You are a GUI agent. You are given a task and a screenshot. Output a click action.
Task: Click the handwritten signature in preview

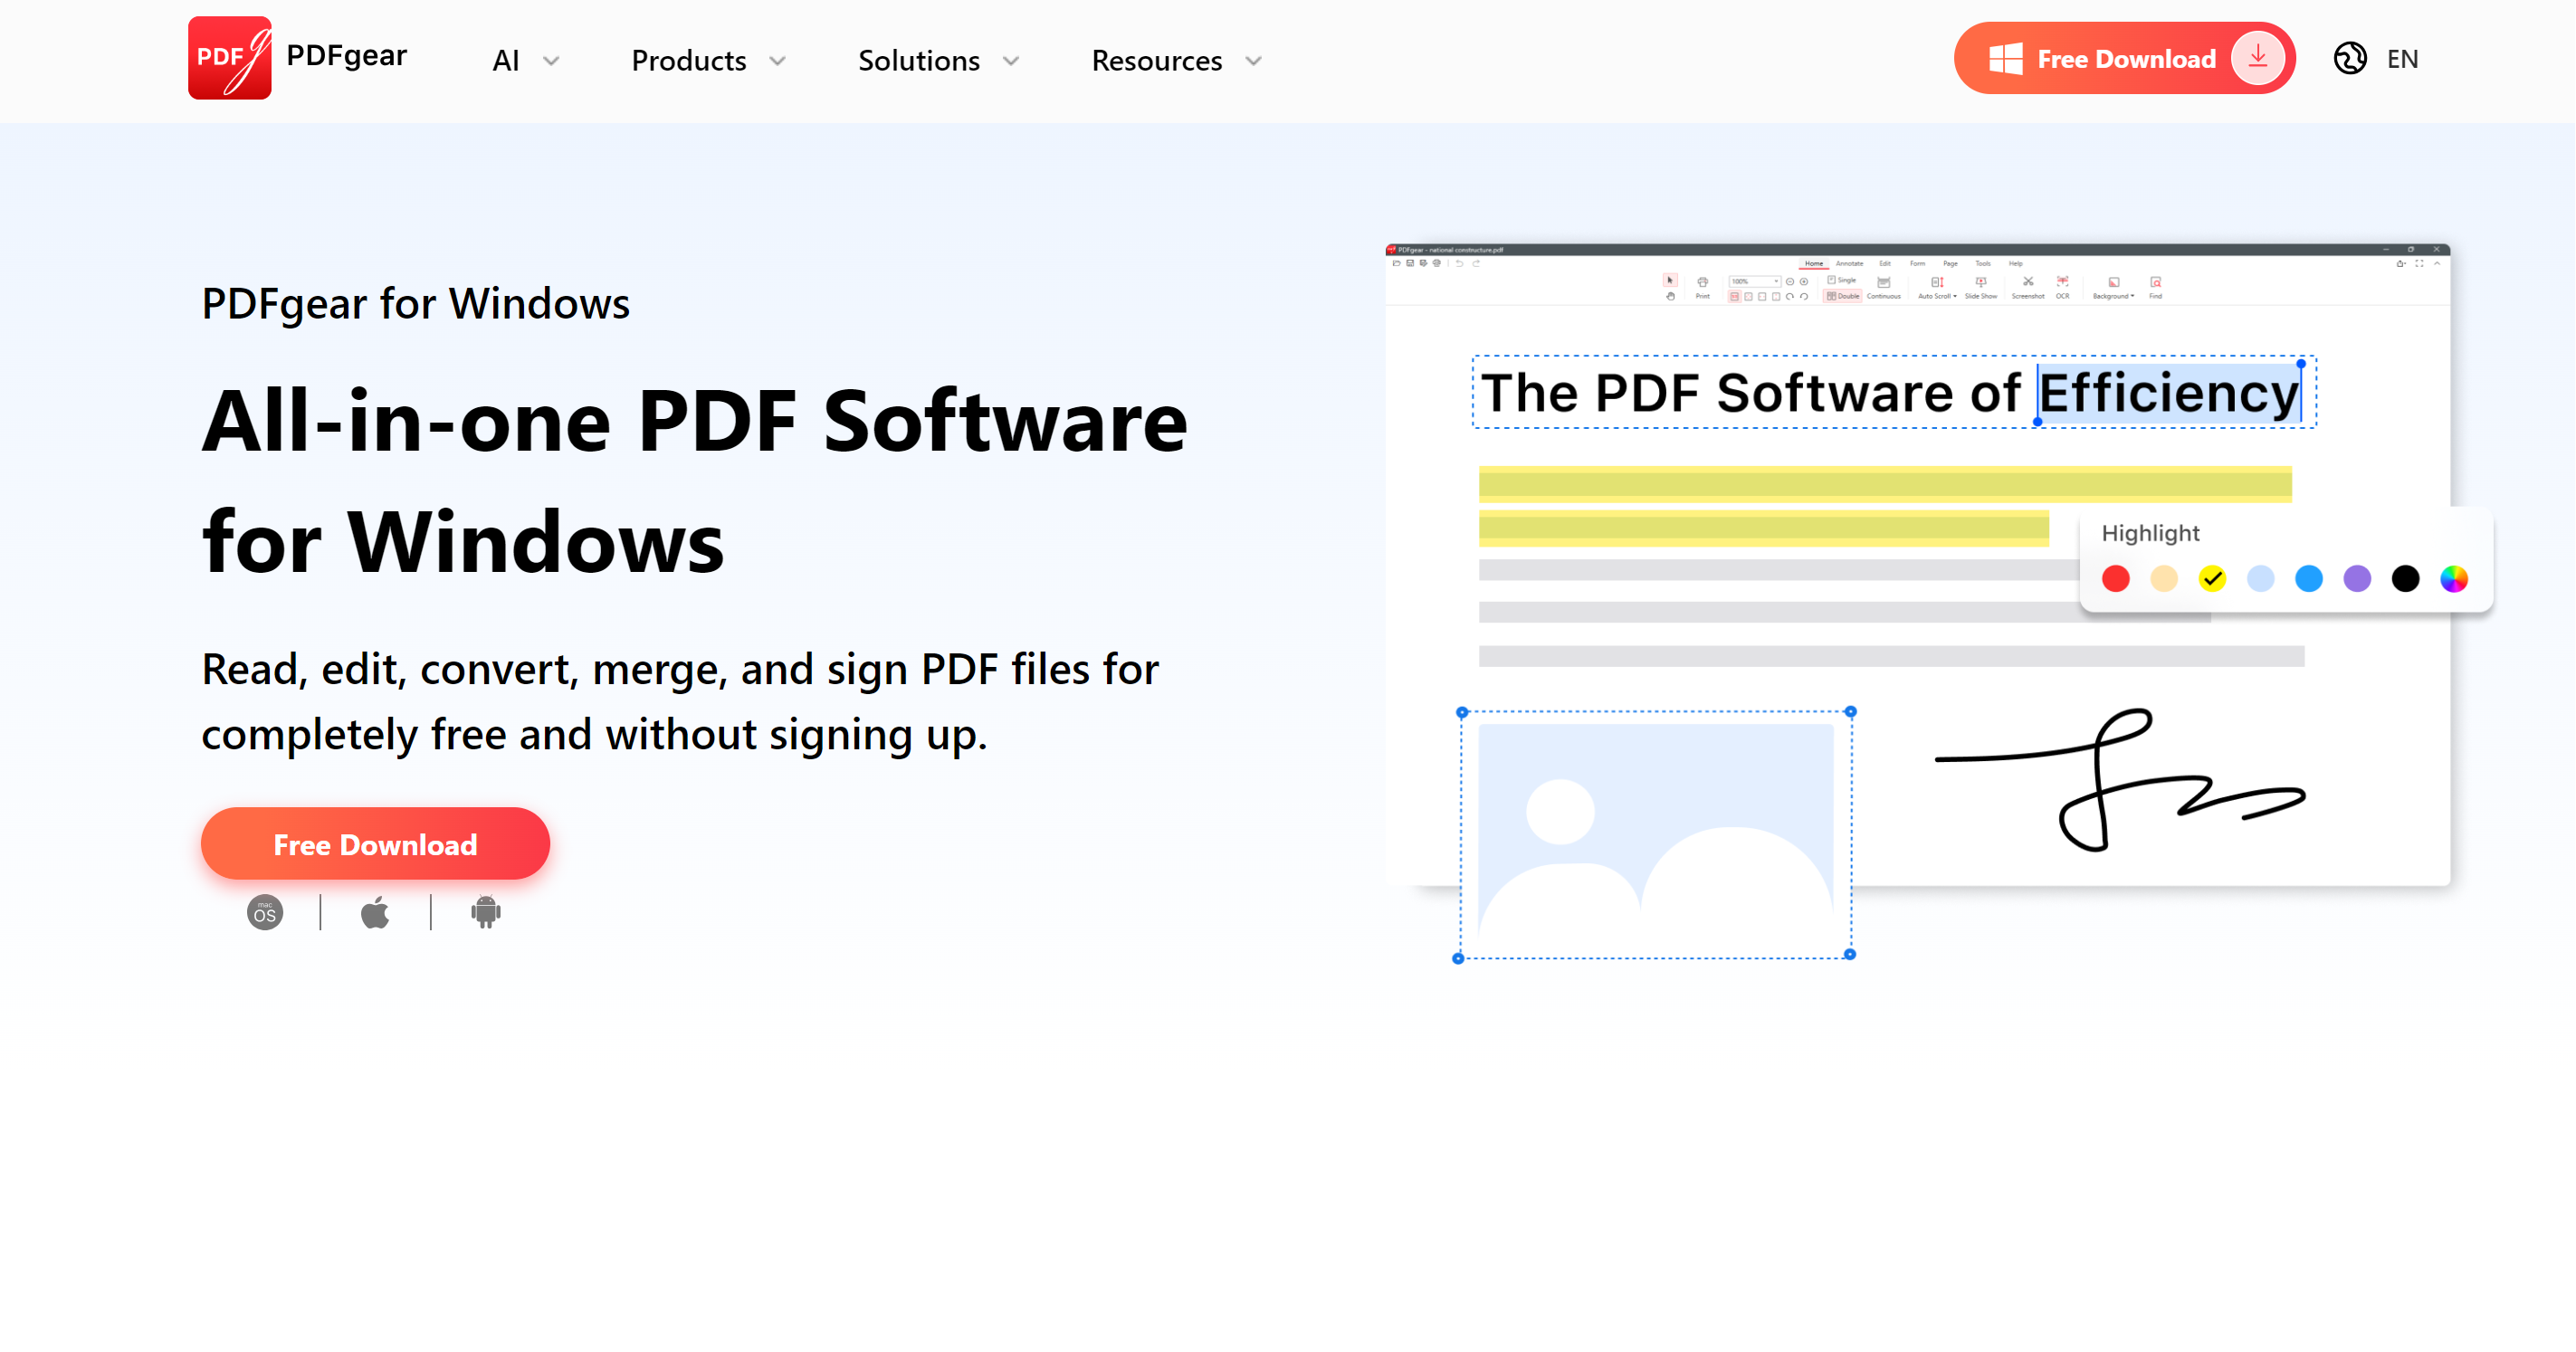click(2120, 780)
